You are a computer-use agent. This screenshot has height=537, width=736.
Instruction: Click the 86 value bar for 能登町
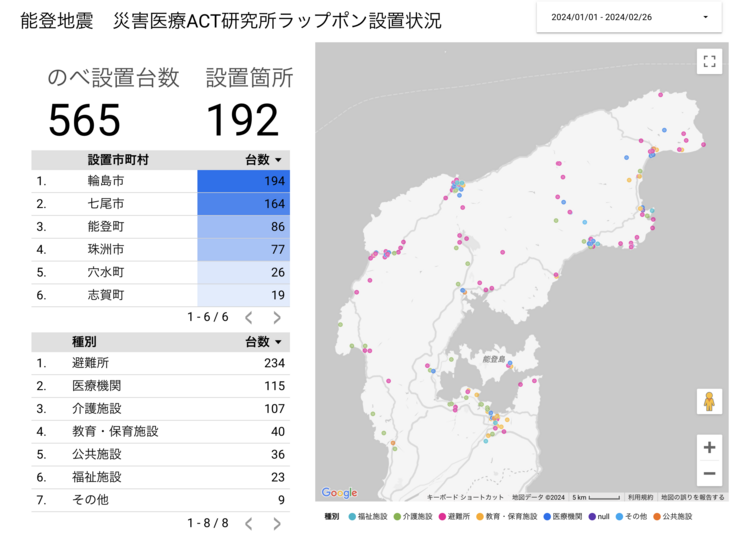point(244,227)
